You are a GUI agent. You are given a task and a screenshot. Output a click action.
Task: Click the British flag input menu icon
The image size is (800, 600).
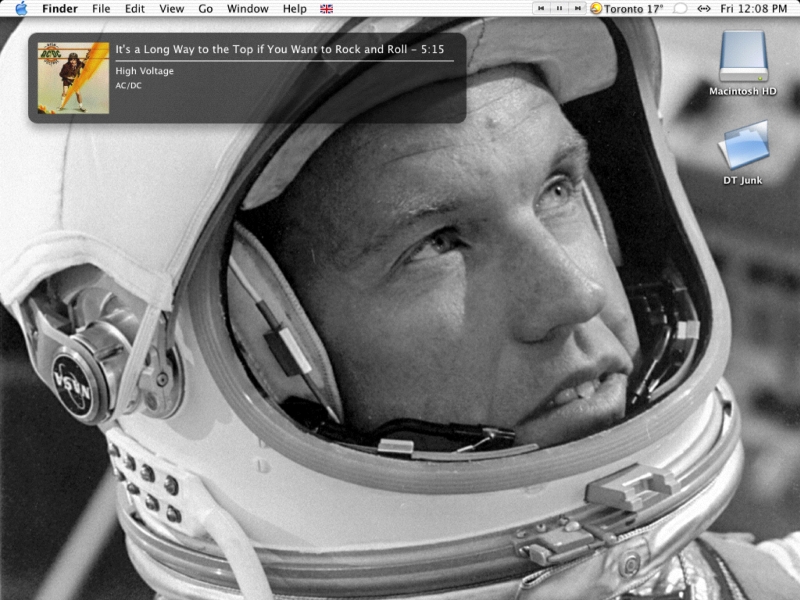326,8
